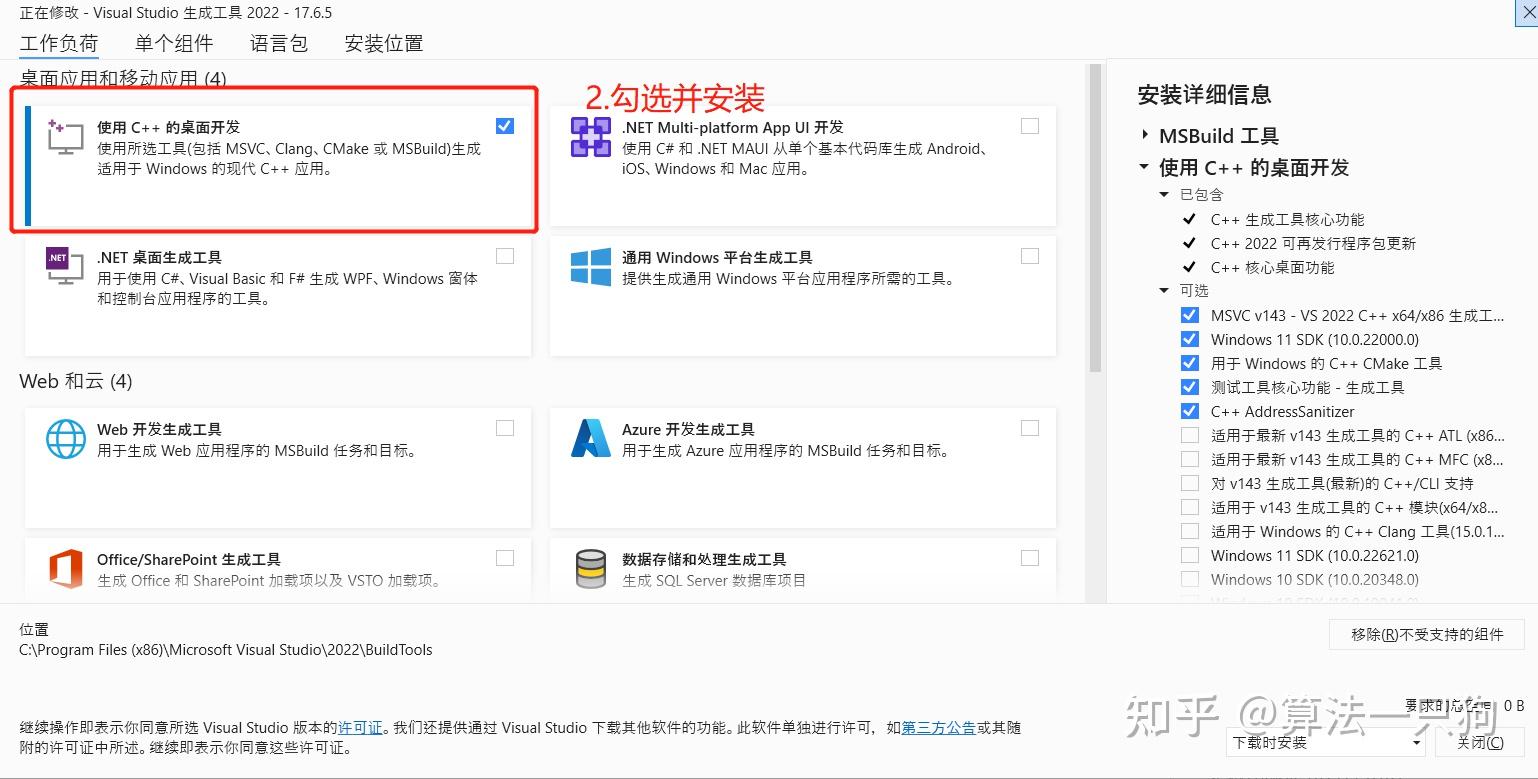This screenshot has width=1538, height=779.
Task: Enable the C++ Clang tools for Windows option
Action: 1190,531
